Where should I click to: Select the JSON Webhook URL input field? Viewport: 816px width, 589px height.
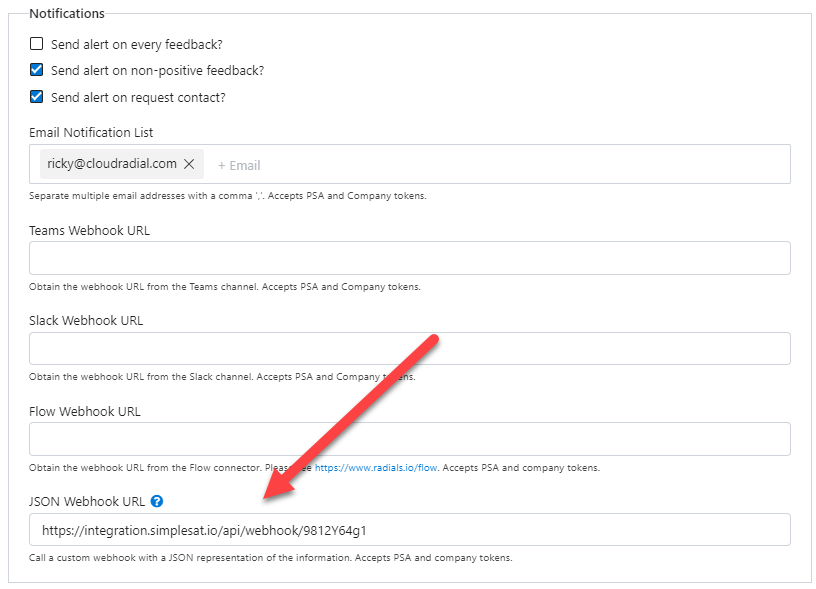410,530
